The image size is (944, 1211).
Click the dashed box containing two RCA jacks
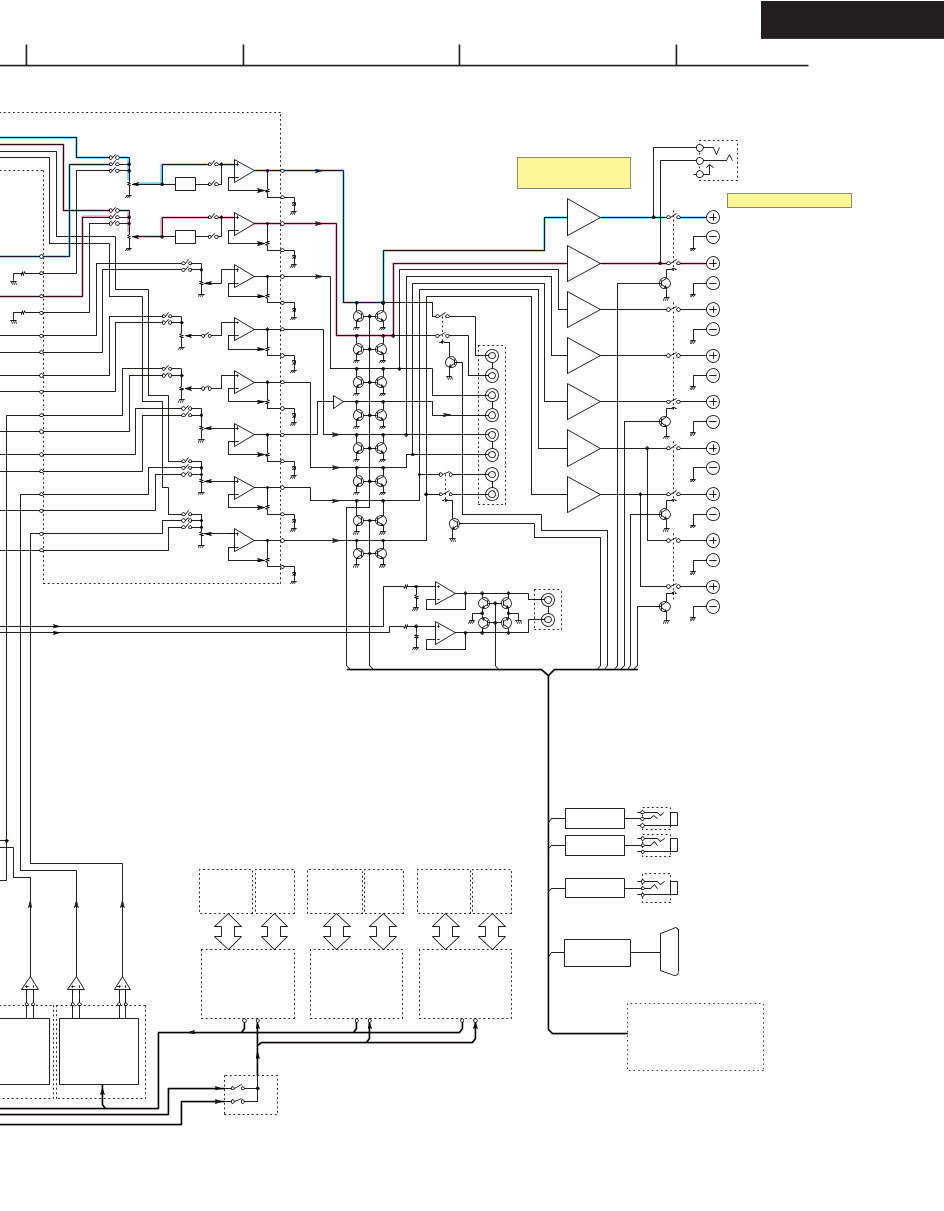tap(548, 609)
